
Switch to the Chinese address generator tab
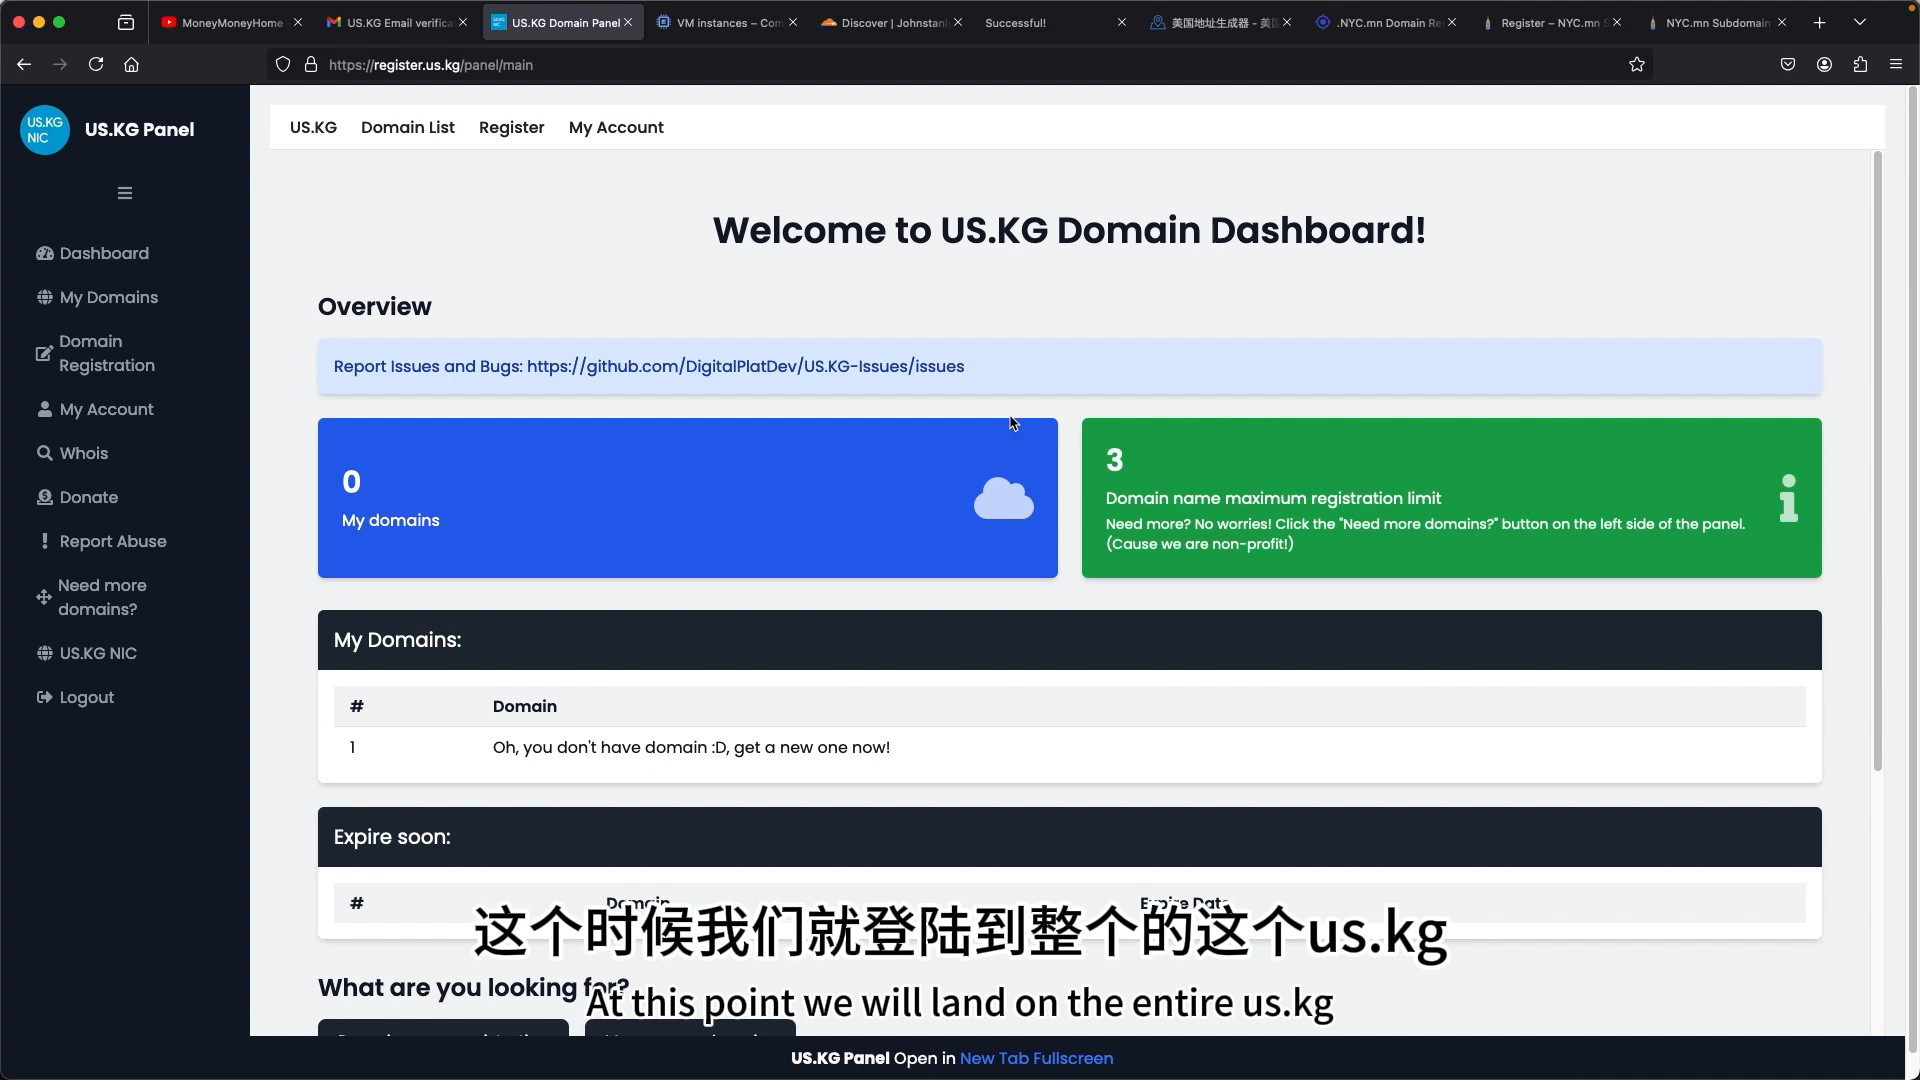[1222, 22]
